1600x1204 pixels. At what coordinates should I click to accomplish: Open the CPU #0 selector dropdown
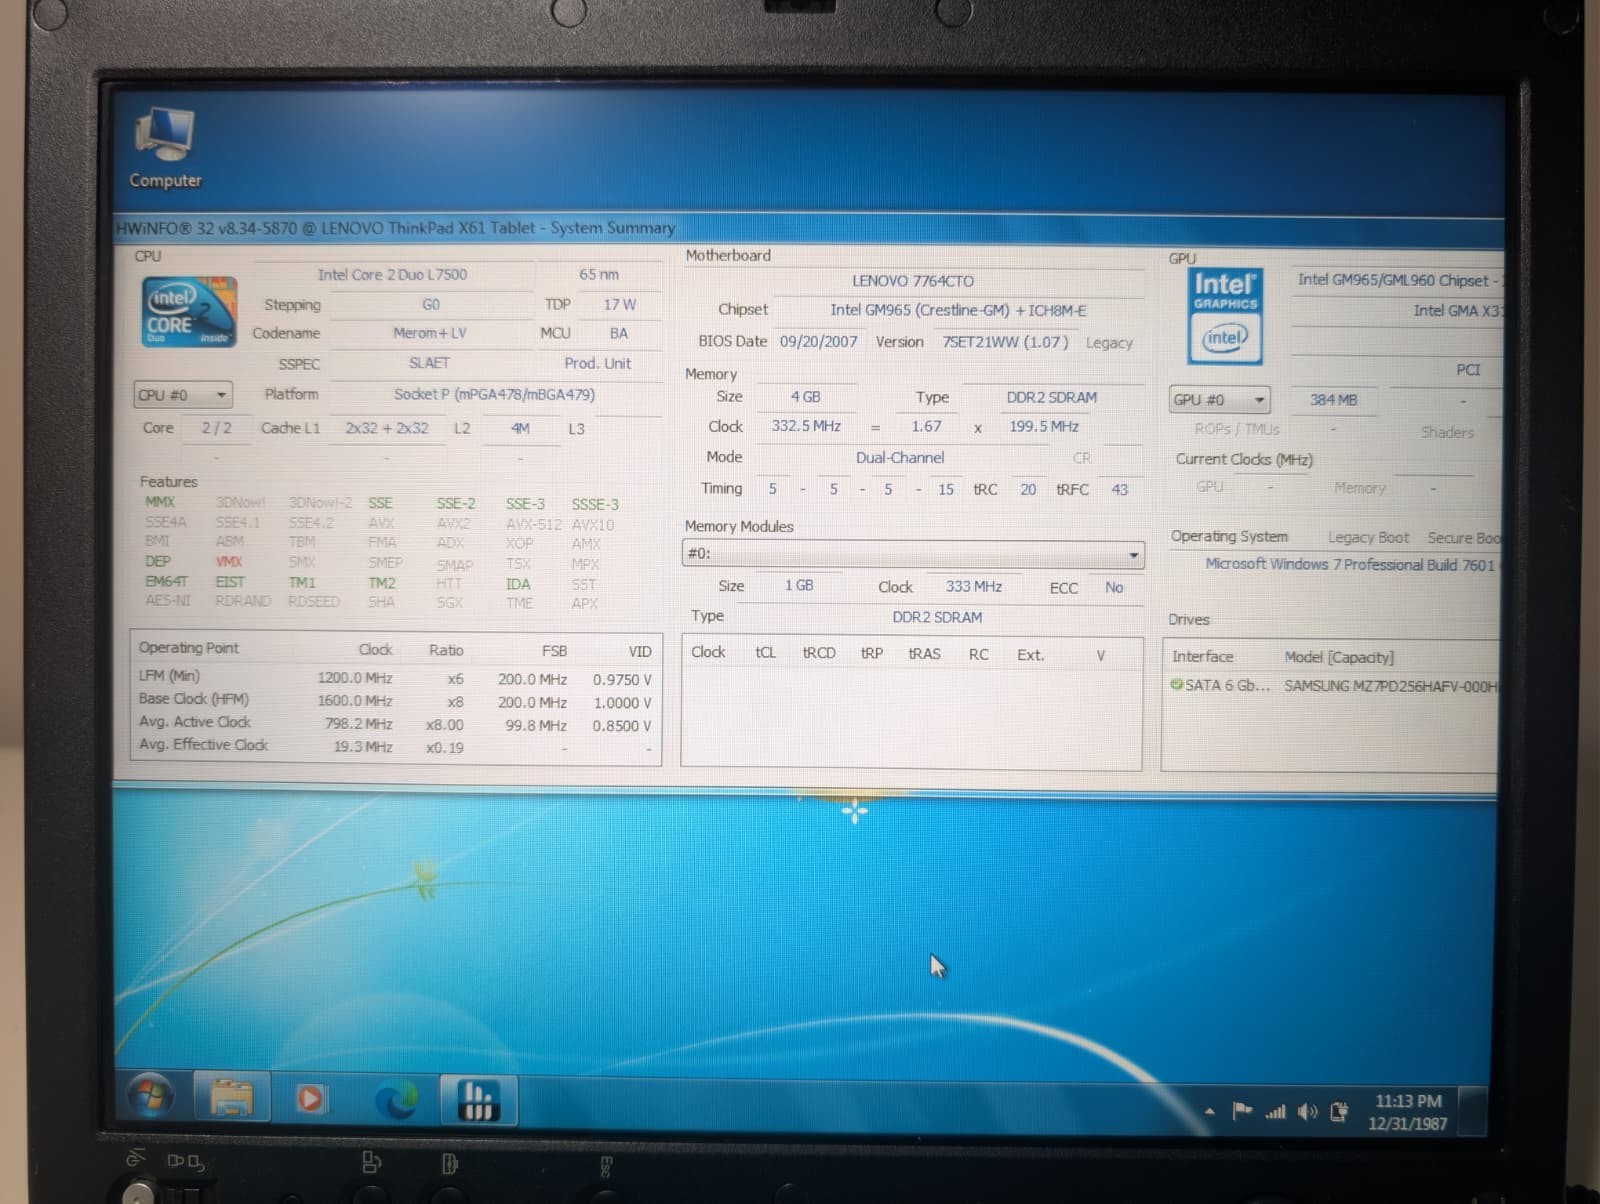[183, 395]
